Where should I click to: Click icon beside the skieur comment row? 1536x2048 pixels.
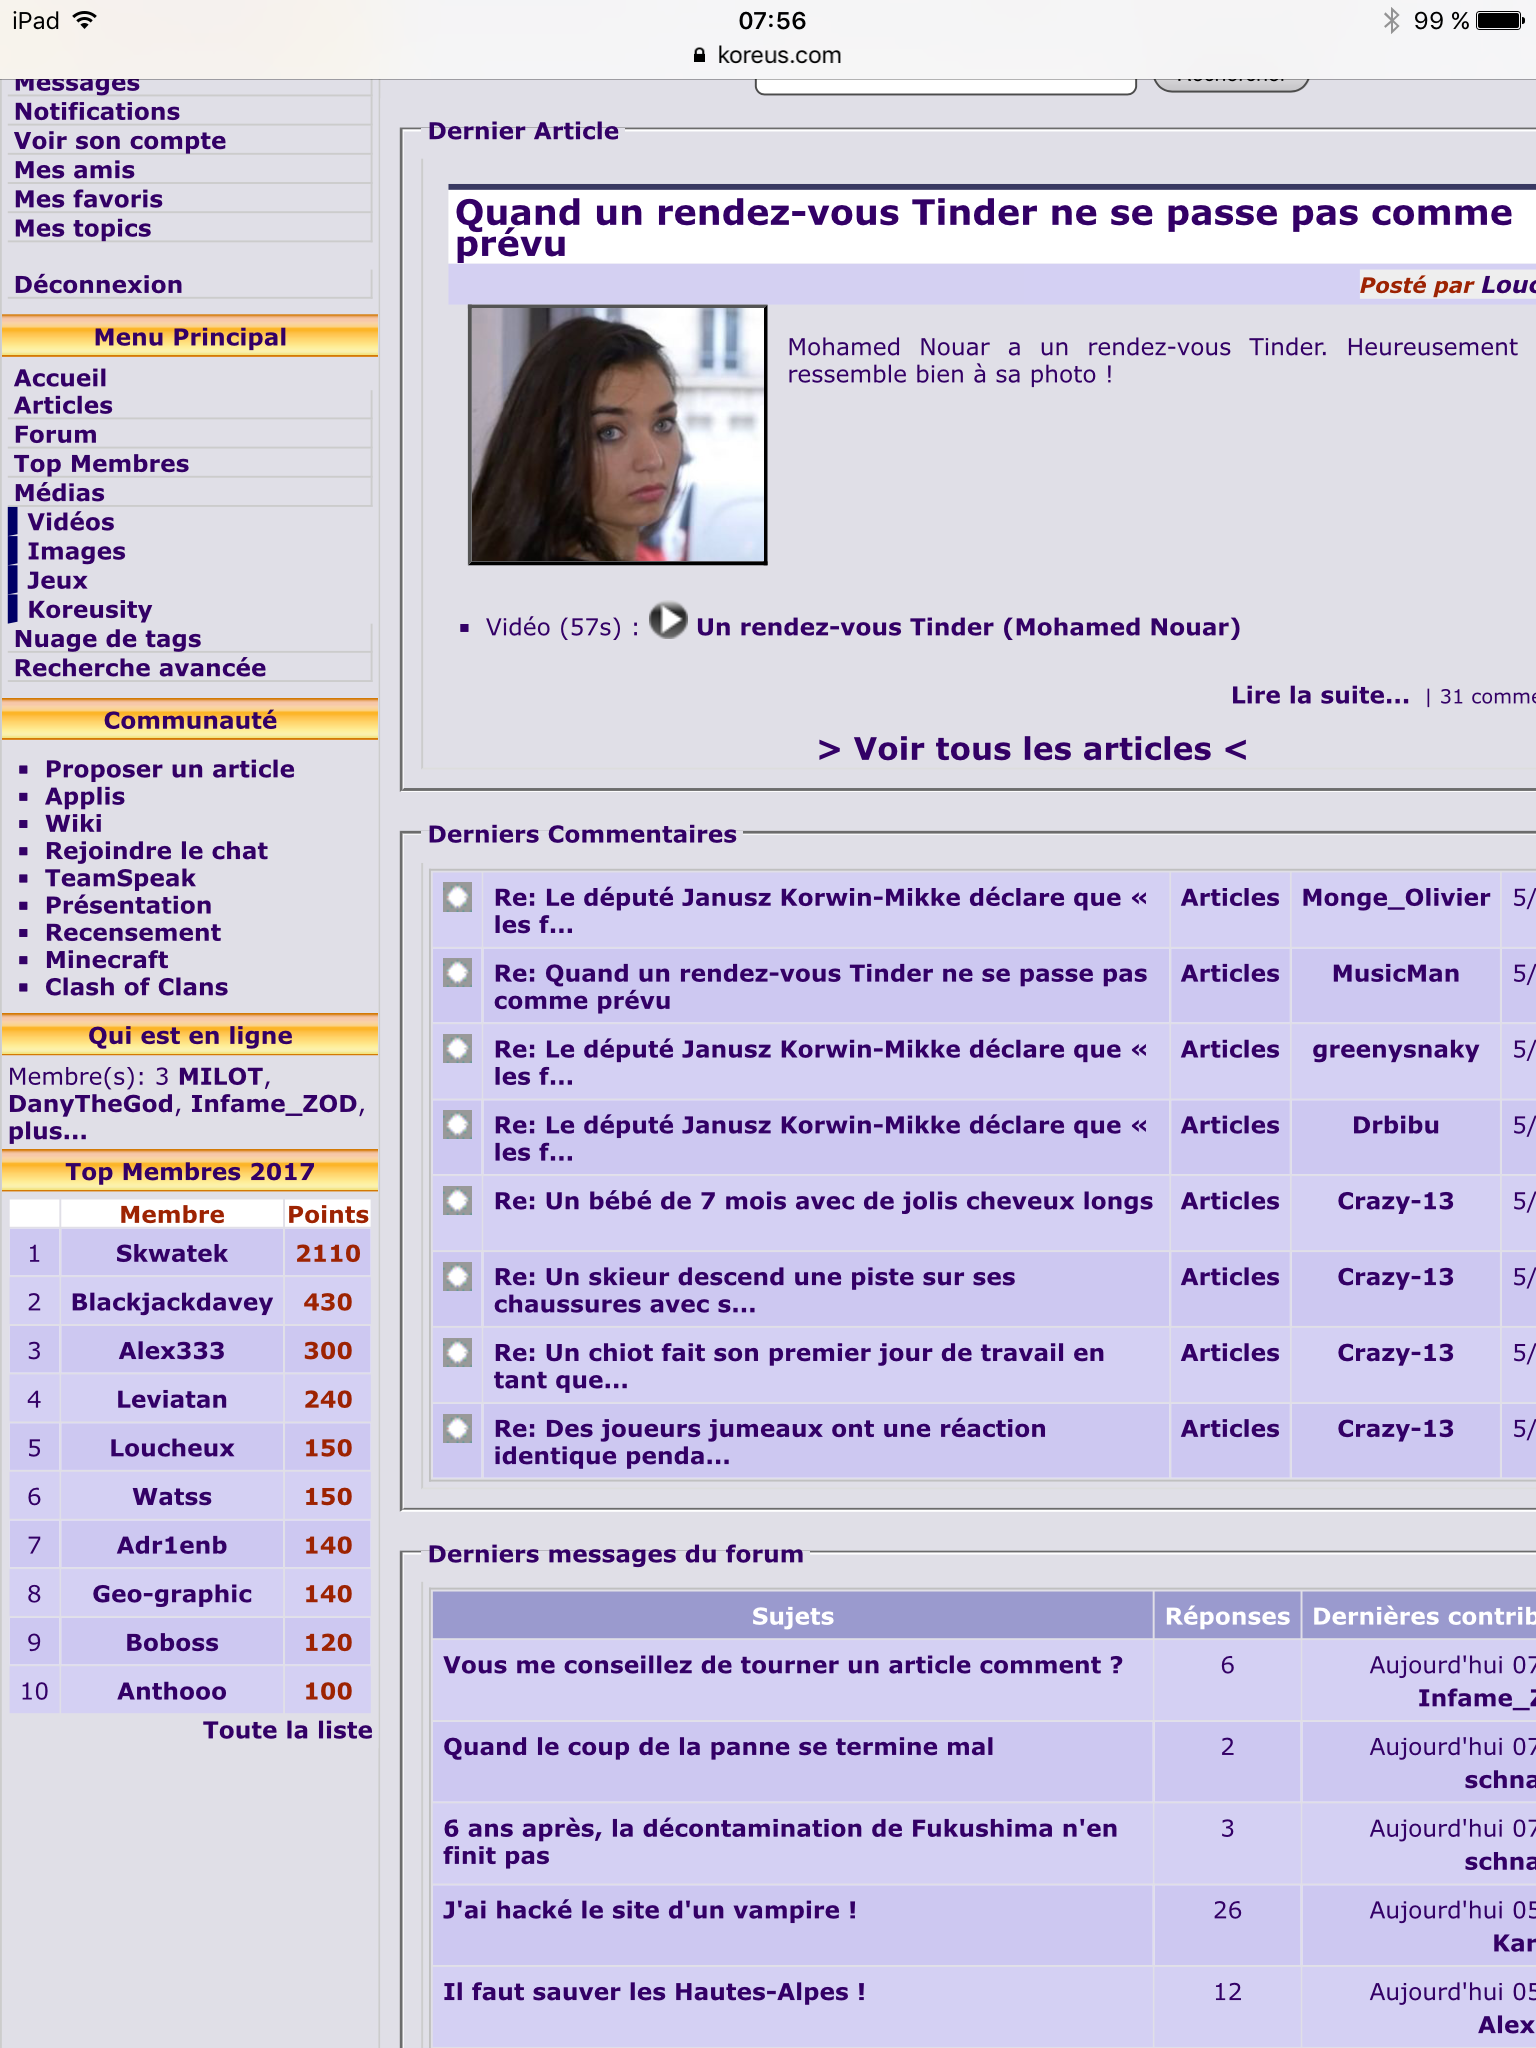click(458, 1277)
